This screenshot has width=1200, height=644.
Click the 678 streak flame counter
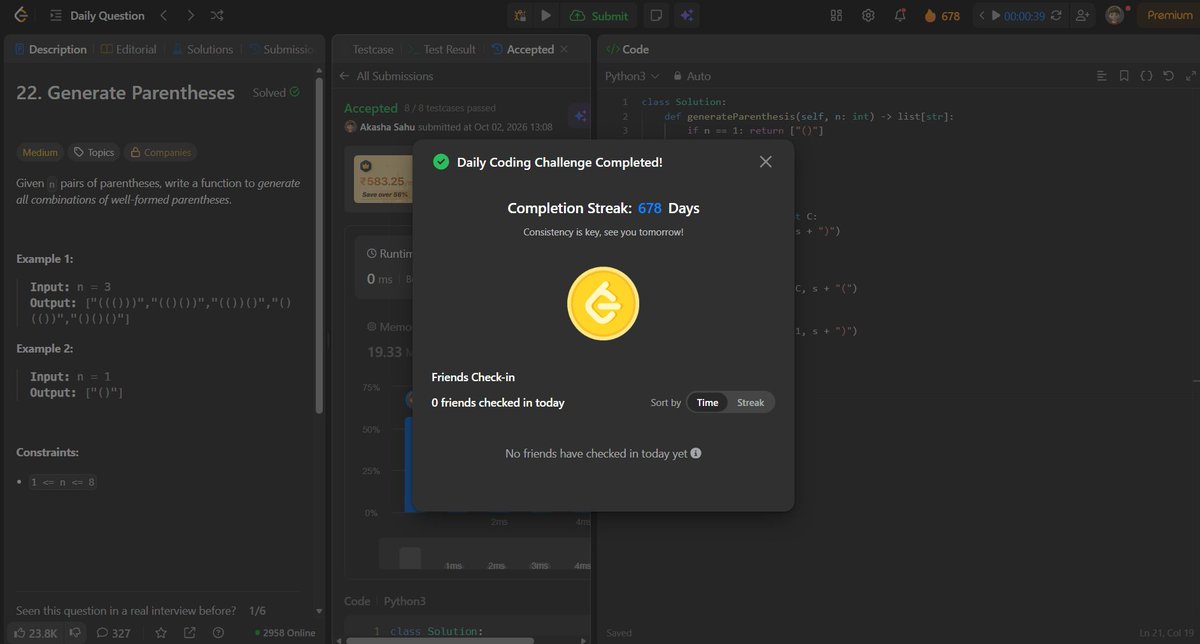click(941, 15)
